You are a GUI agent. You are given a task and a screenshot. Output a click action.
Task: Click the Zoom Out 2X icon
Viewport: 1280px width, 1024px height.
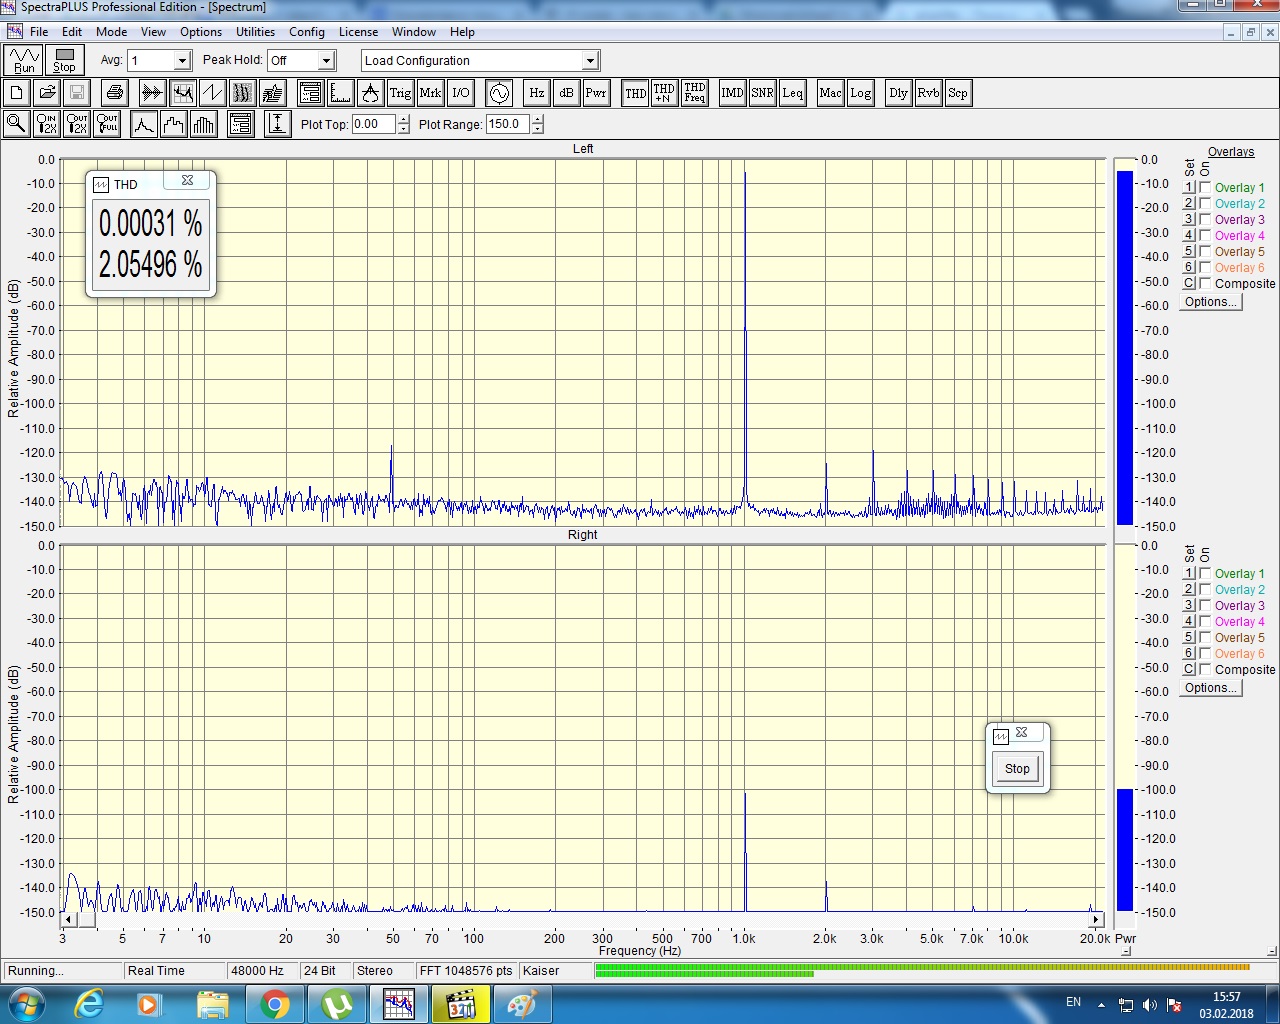76,124
